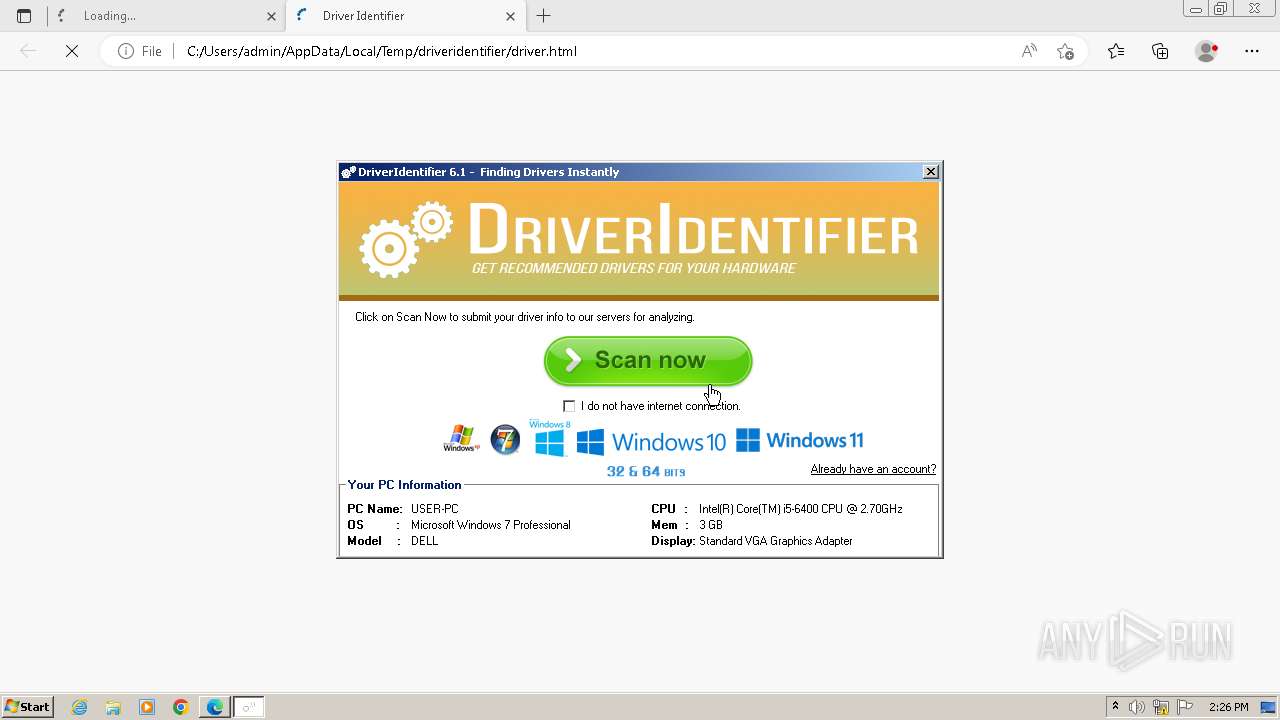Viewport: 1280px width, 720px height.
Task: Select the Driver Identifier browser tab
Action: point(405,16)
